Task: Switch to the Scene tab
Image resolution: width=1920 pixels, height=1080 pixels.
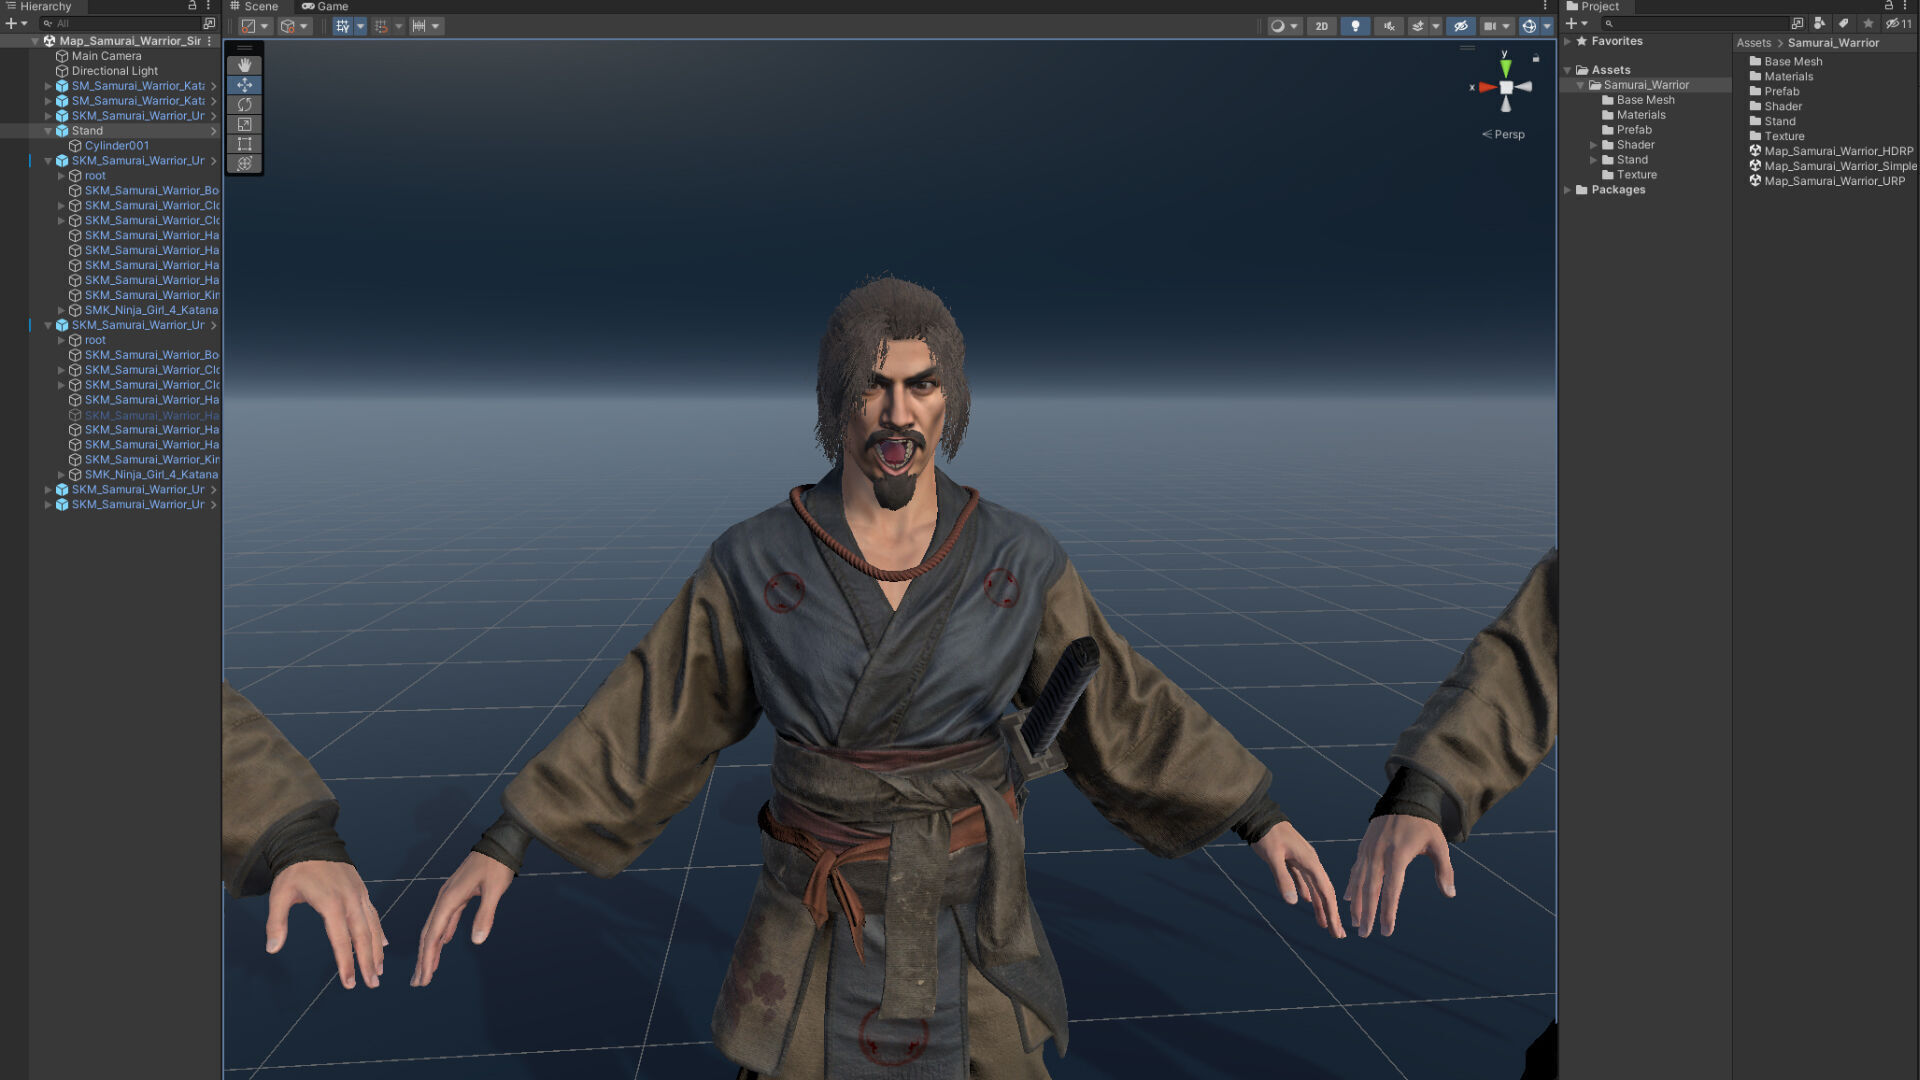Action: 254,6
